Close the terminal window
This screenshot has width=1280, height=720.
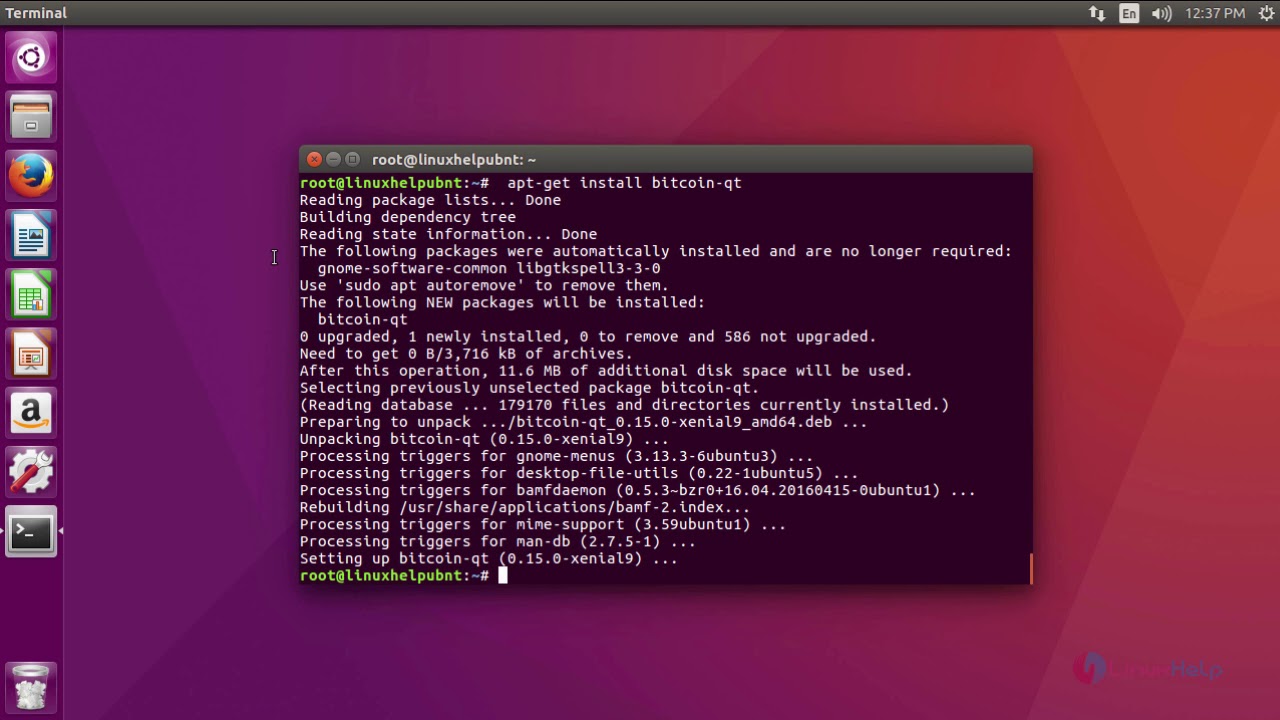[x=314, y=159]
